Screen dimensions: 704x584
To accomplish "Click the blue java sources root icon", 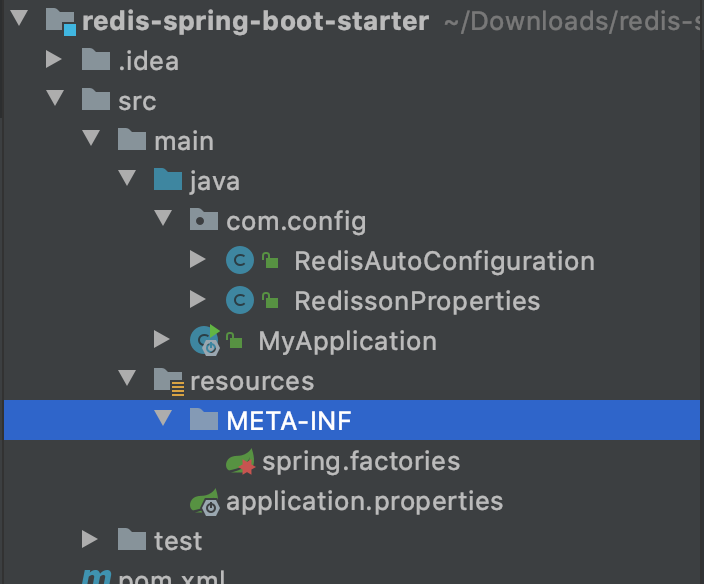I will pyautogui.click(x=167, y=179).
